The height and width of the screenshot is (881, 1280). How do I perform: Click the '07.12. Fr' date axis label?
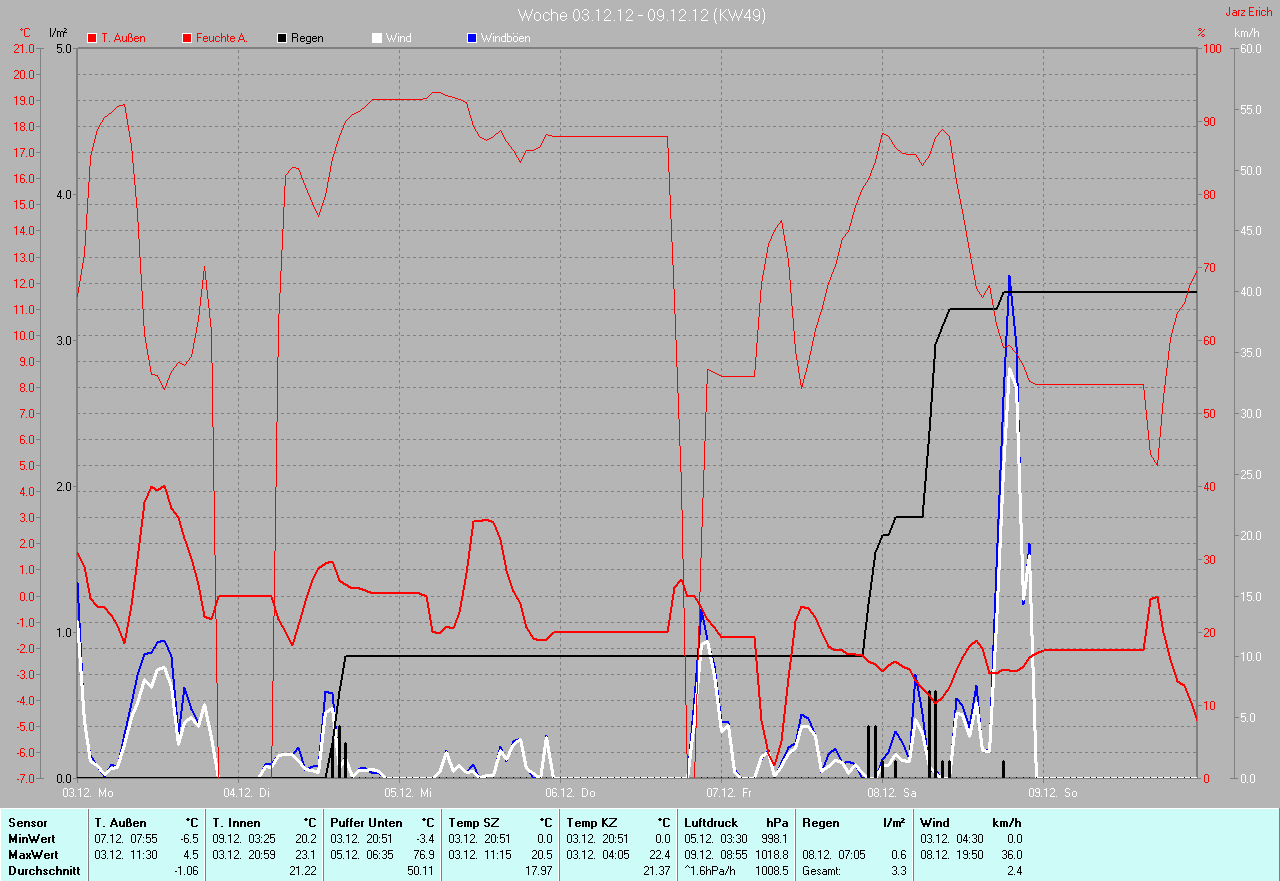(728, 793)
